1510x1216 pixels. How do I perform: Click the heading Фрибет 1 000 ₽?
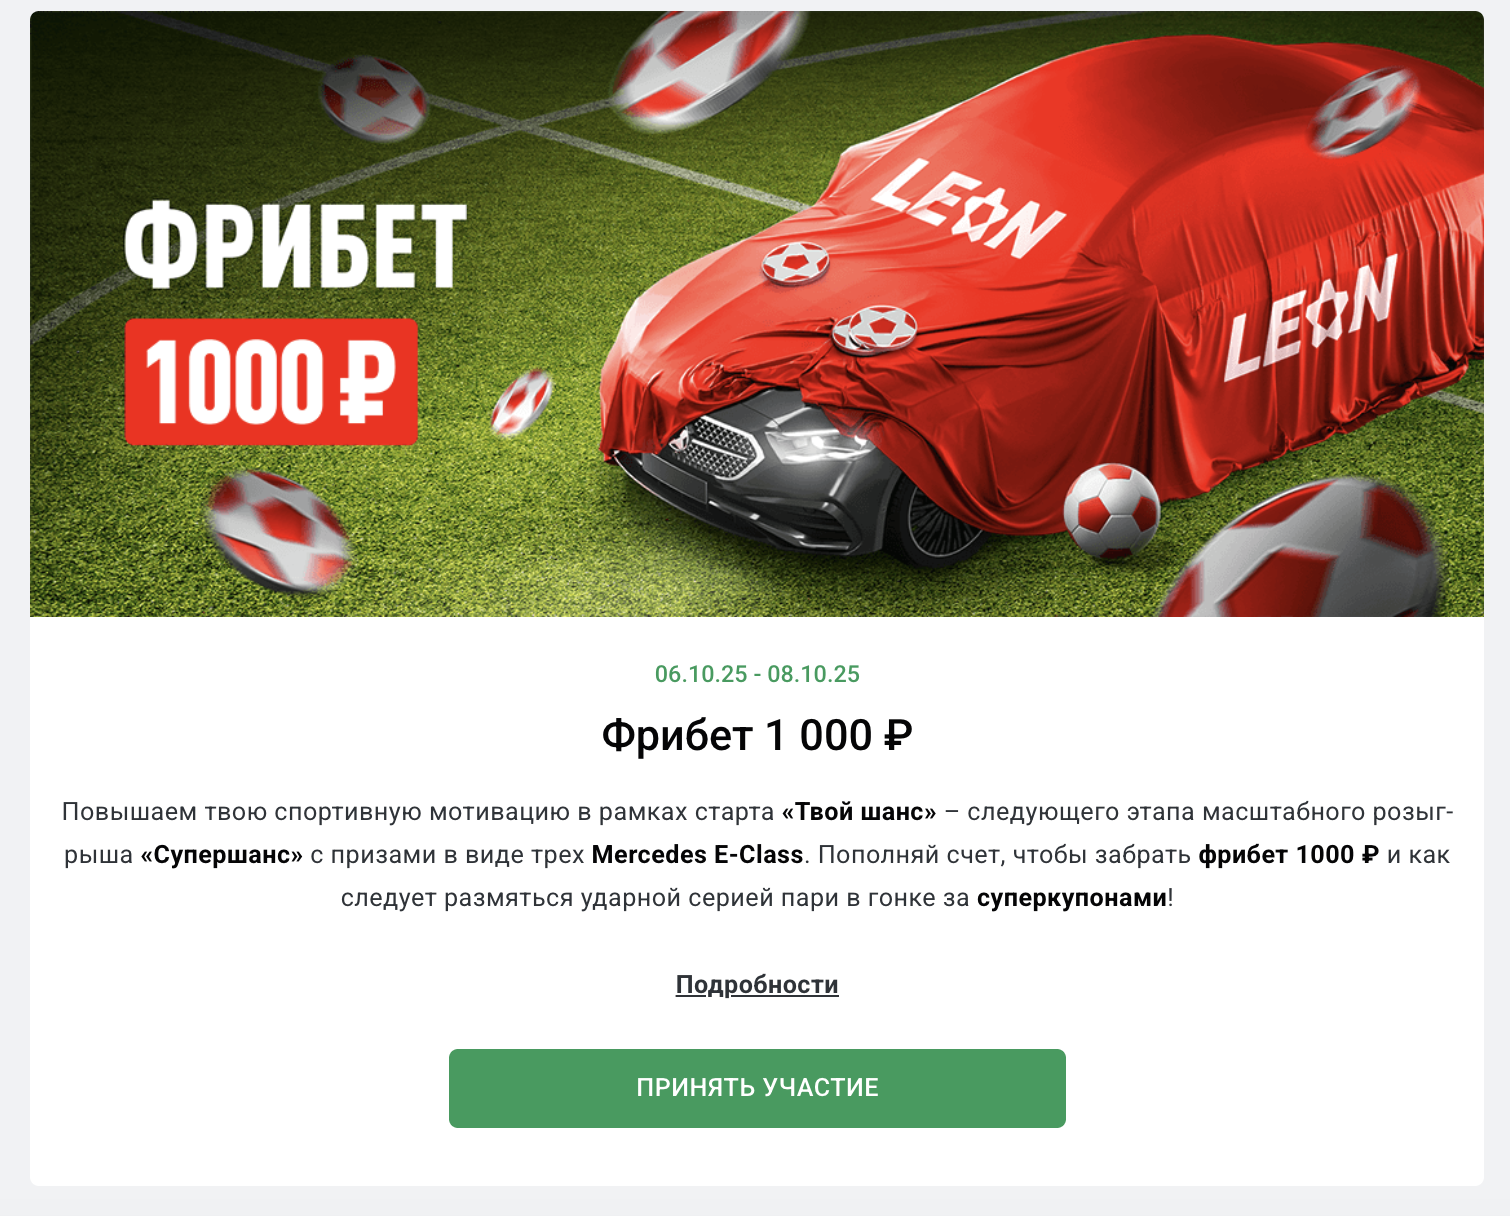tap(757, 736)
